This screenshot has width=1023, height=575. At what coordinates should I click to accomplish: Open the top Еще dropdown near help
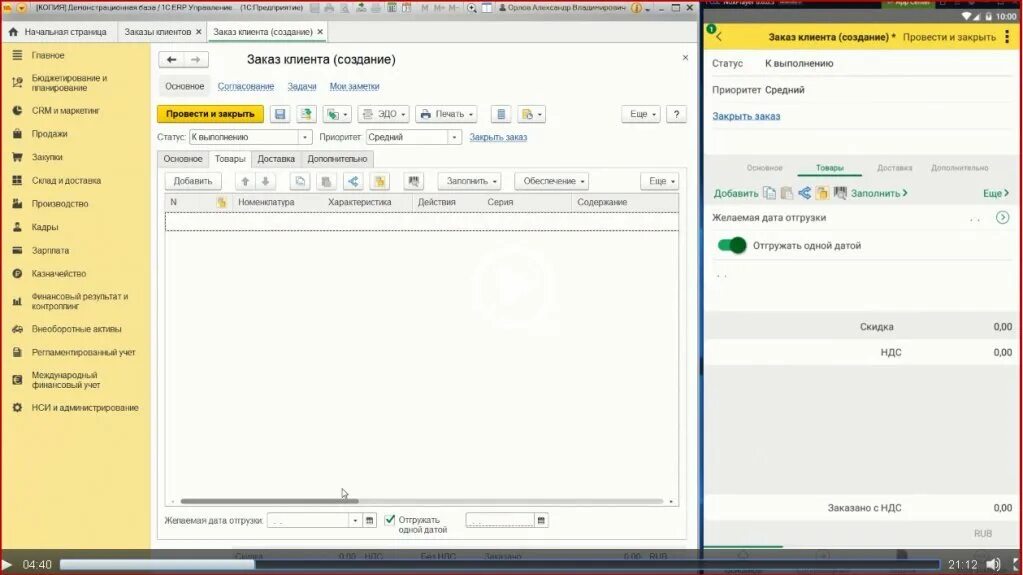pyautogui.click(x=641, y=114)
